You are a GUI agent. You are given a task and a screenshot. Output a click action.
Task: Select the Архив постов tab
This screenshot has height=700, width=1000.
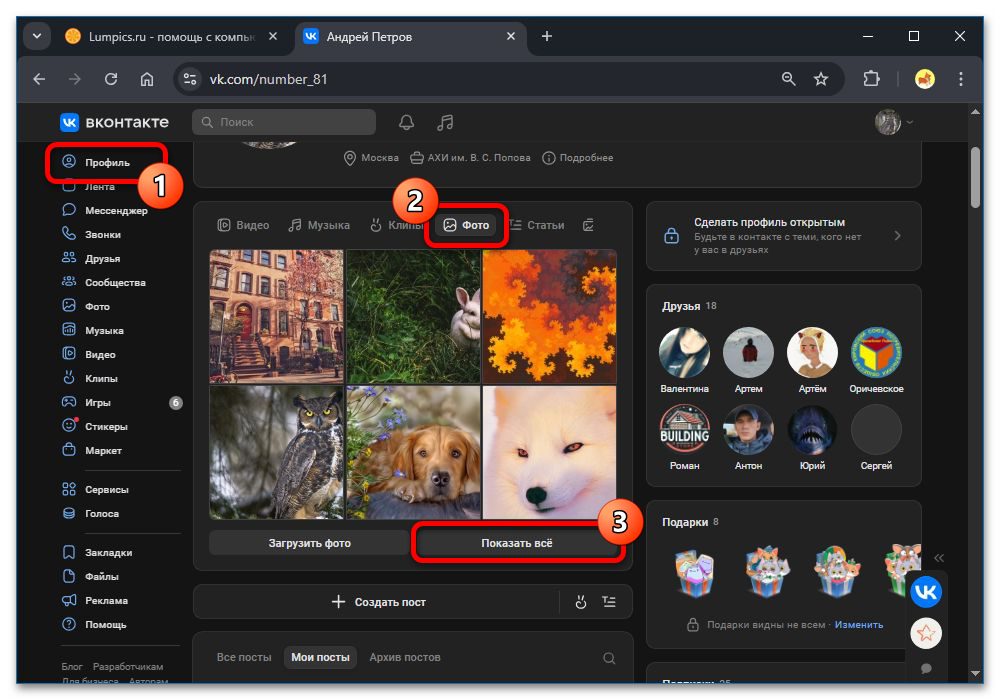coord(405,657)
